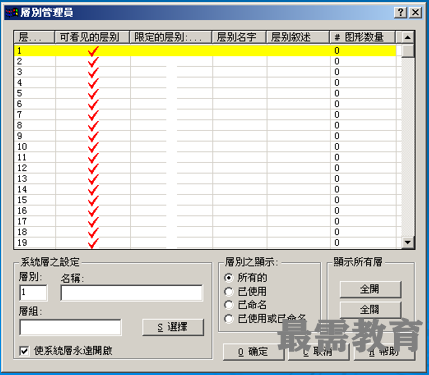Image resolution: width=429 pixels, height=375 pixels.
Task: Toggle visible checkmark for layer 8
Action: pos(93,125)
